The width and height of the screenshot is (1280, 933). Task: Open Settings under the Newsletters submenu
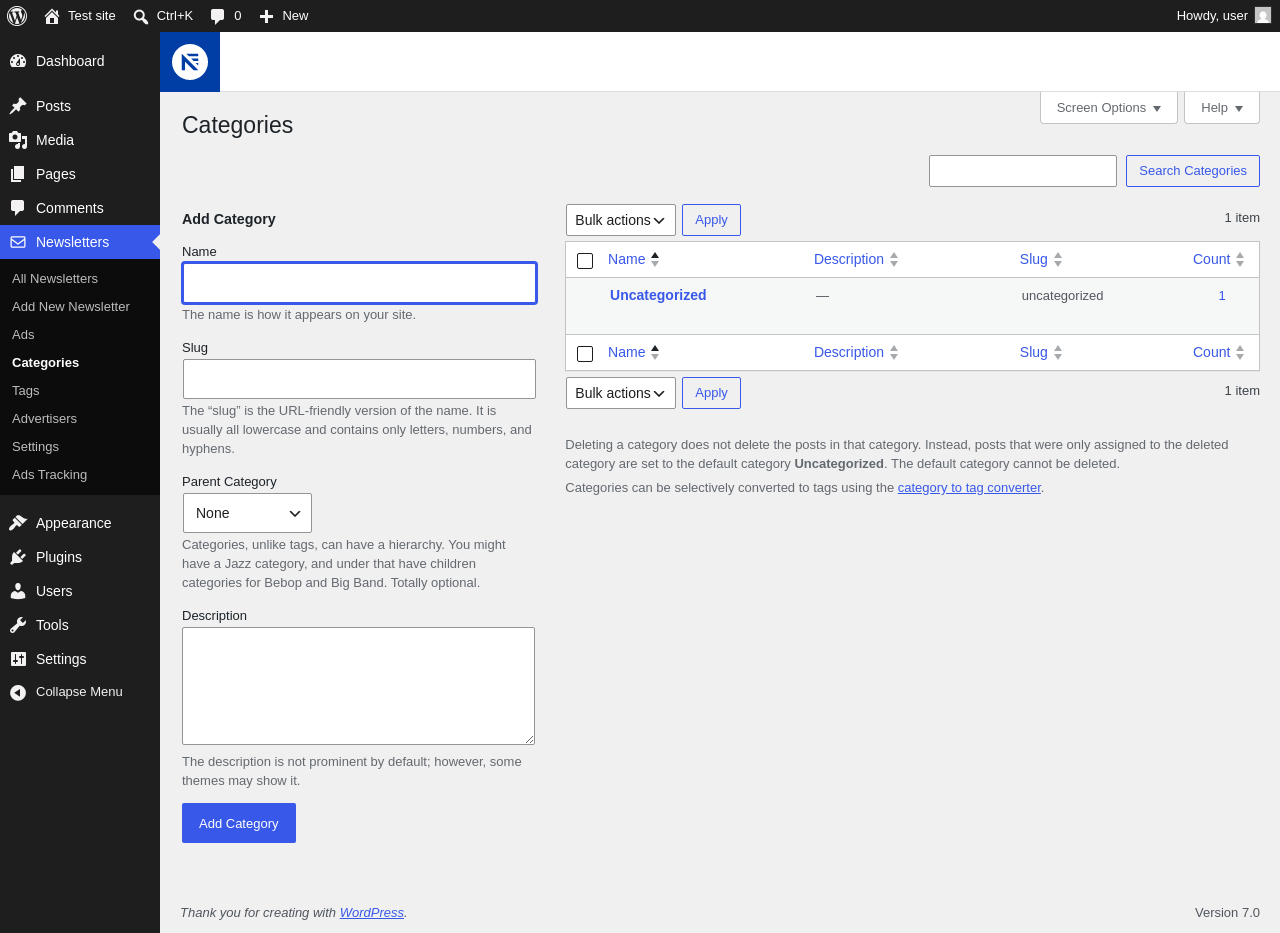click(x=35, y=446)
